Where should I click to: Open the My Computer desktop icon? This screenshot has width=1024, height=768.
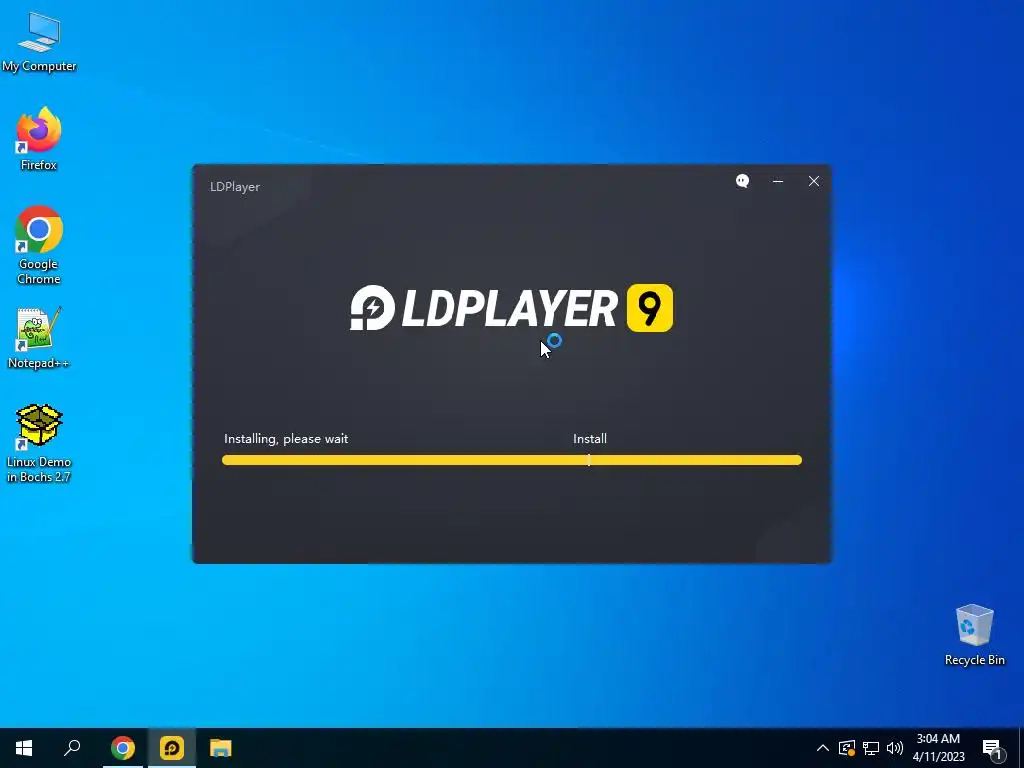[x=39, y=41]
